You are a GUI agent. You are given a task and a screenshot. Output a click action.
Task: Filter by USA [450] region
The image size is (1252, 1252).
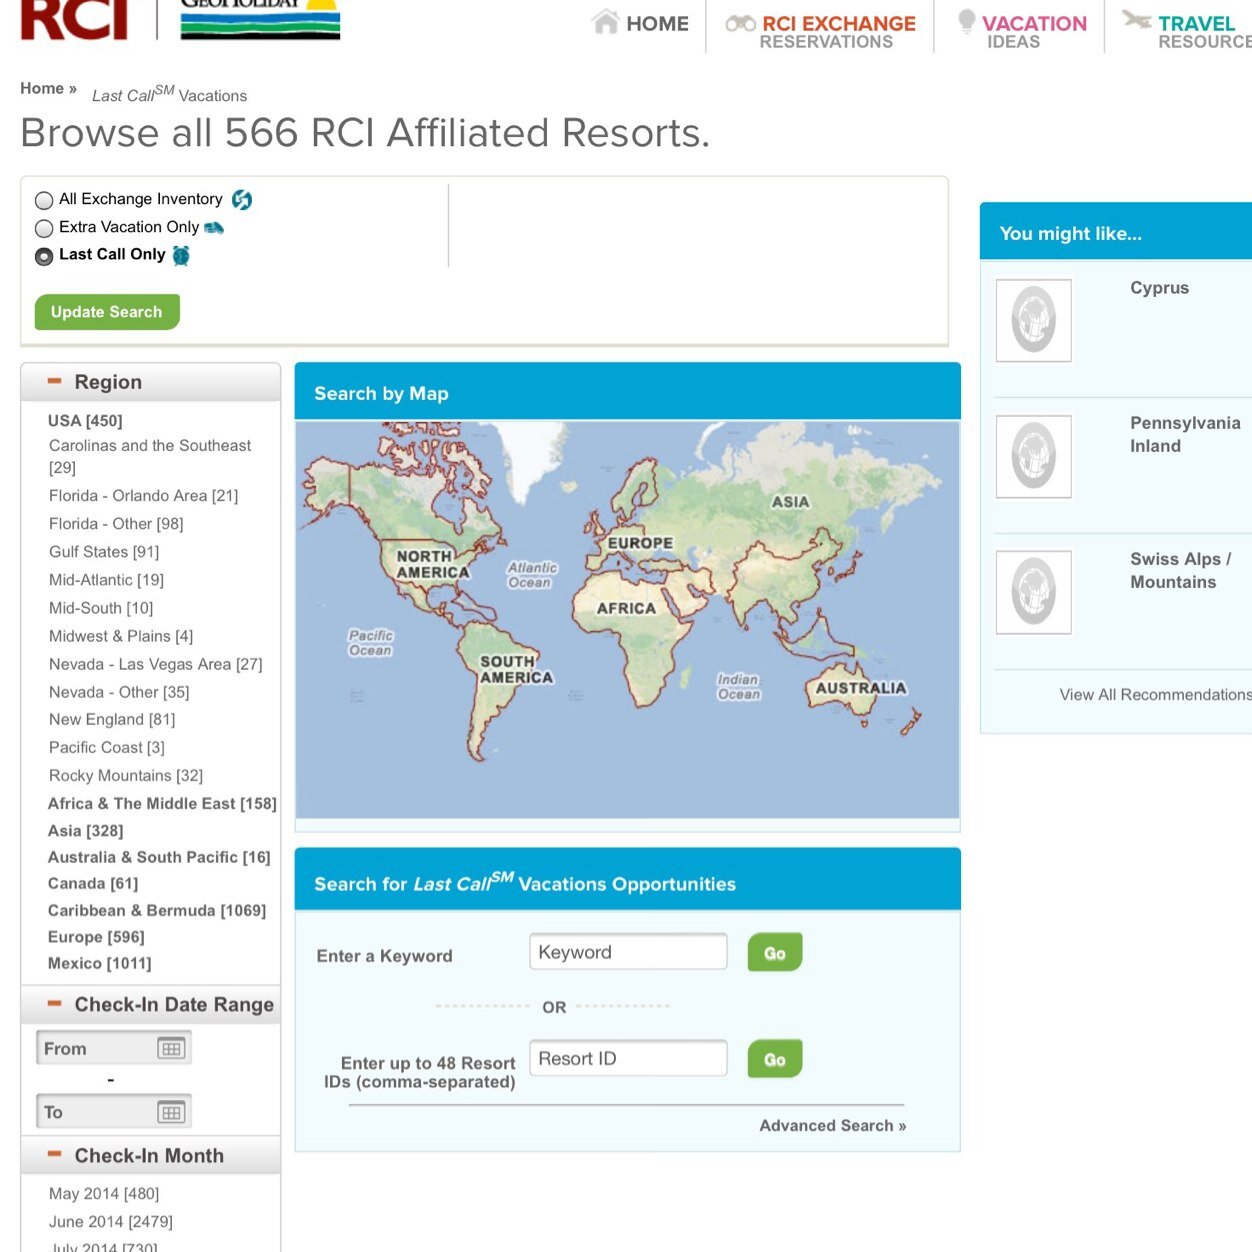(x=85, y=421)
